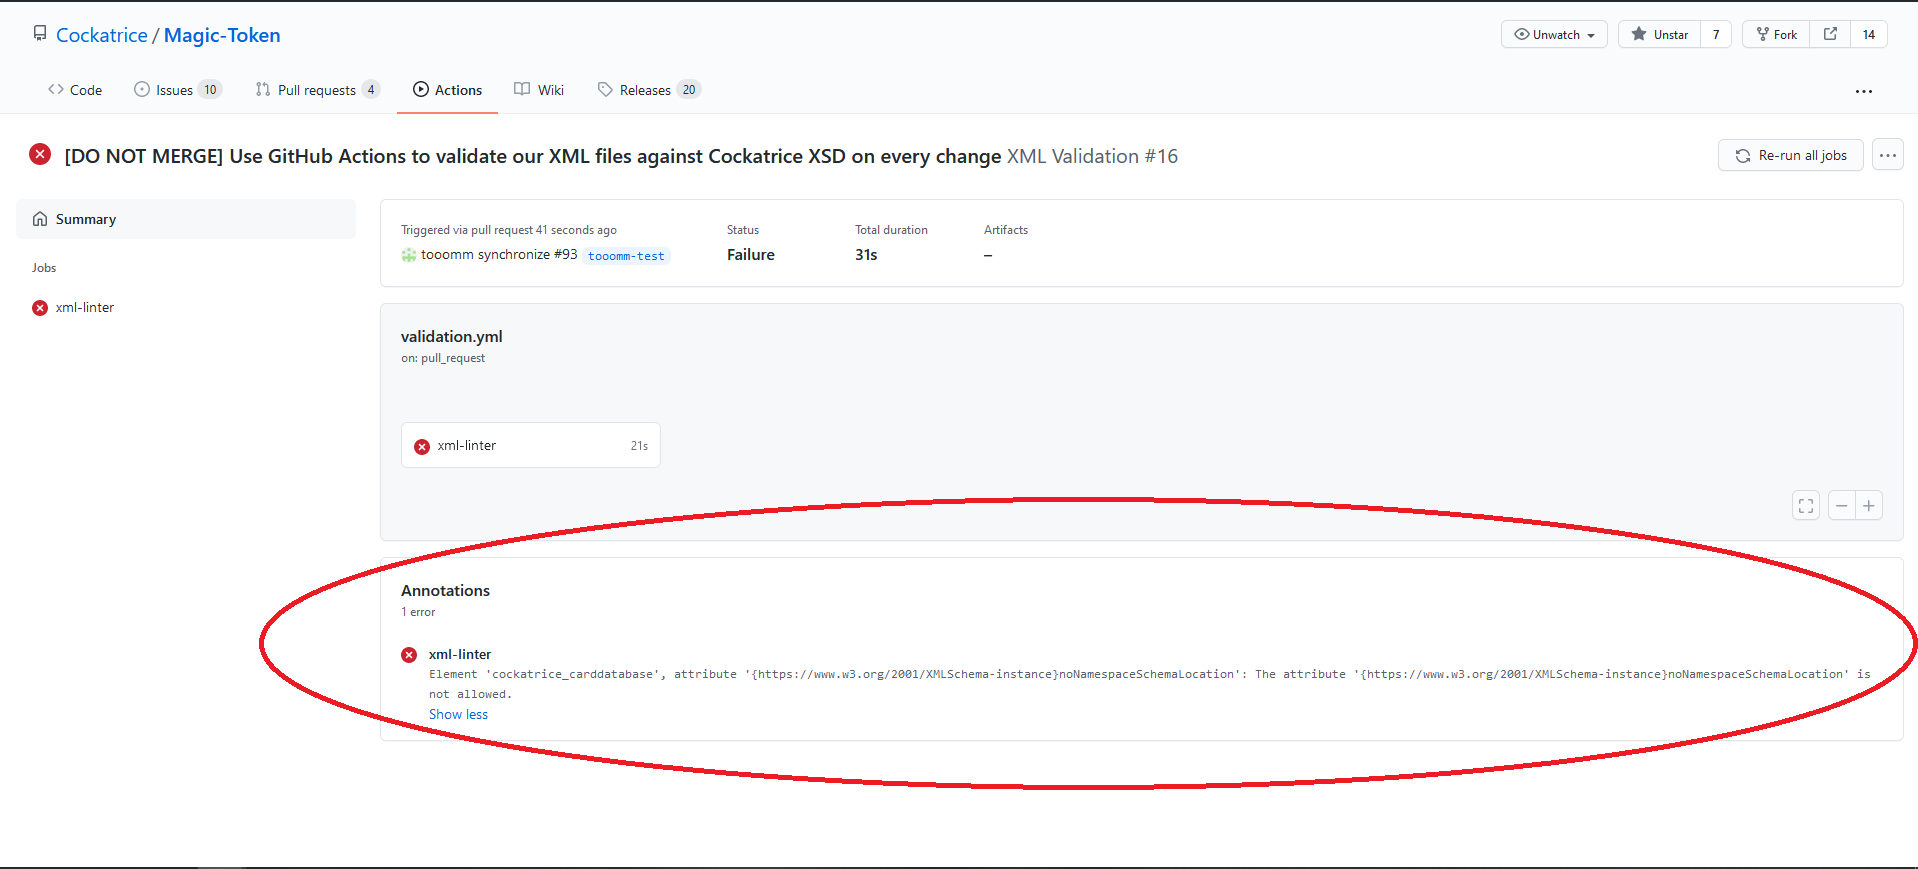Image resolution: width=1918 pixels, height=869 pixels.
Task: Click the repository book icon
Action: tap(40, 34)
